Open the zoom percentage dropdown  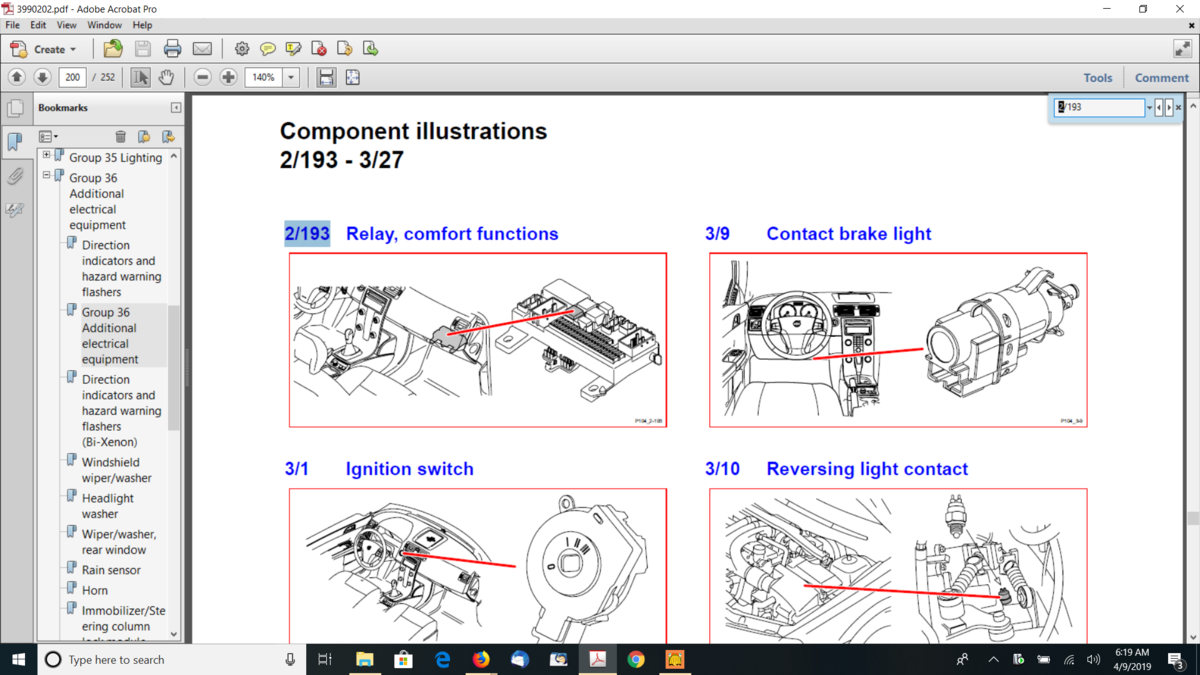tap(291, 77)
